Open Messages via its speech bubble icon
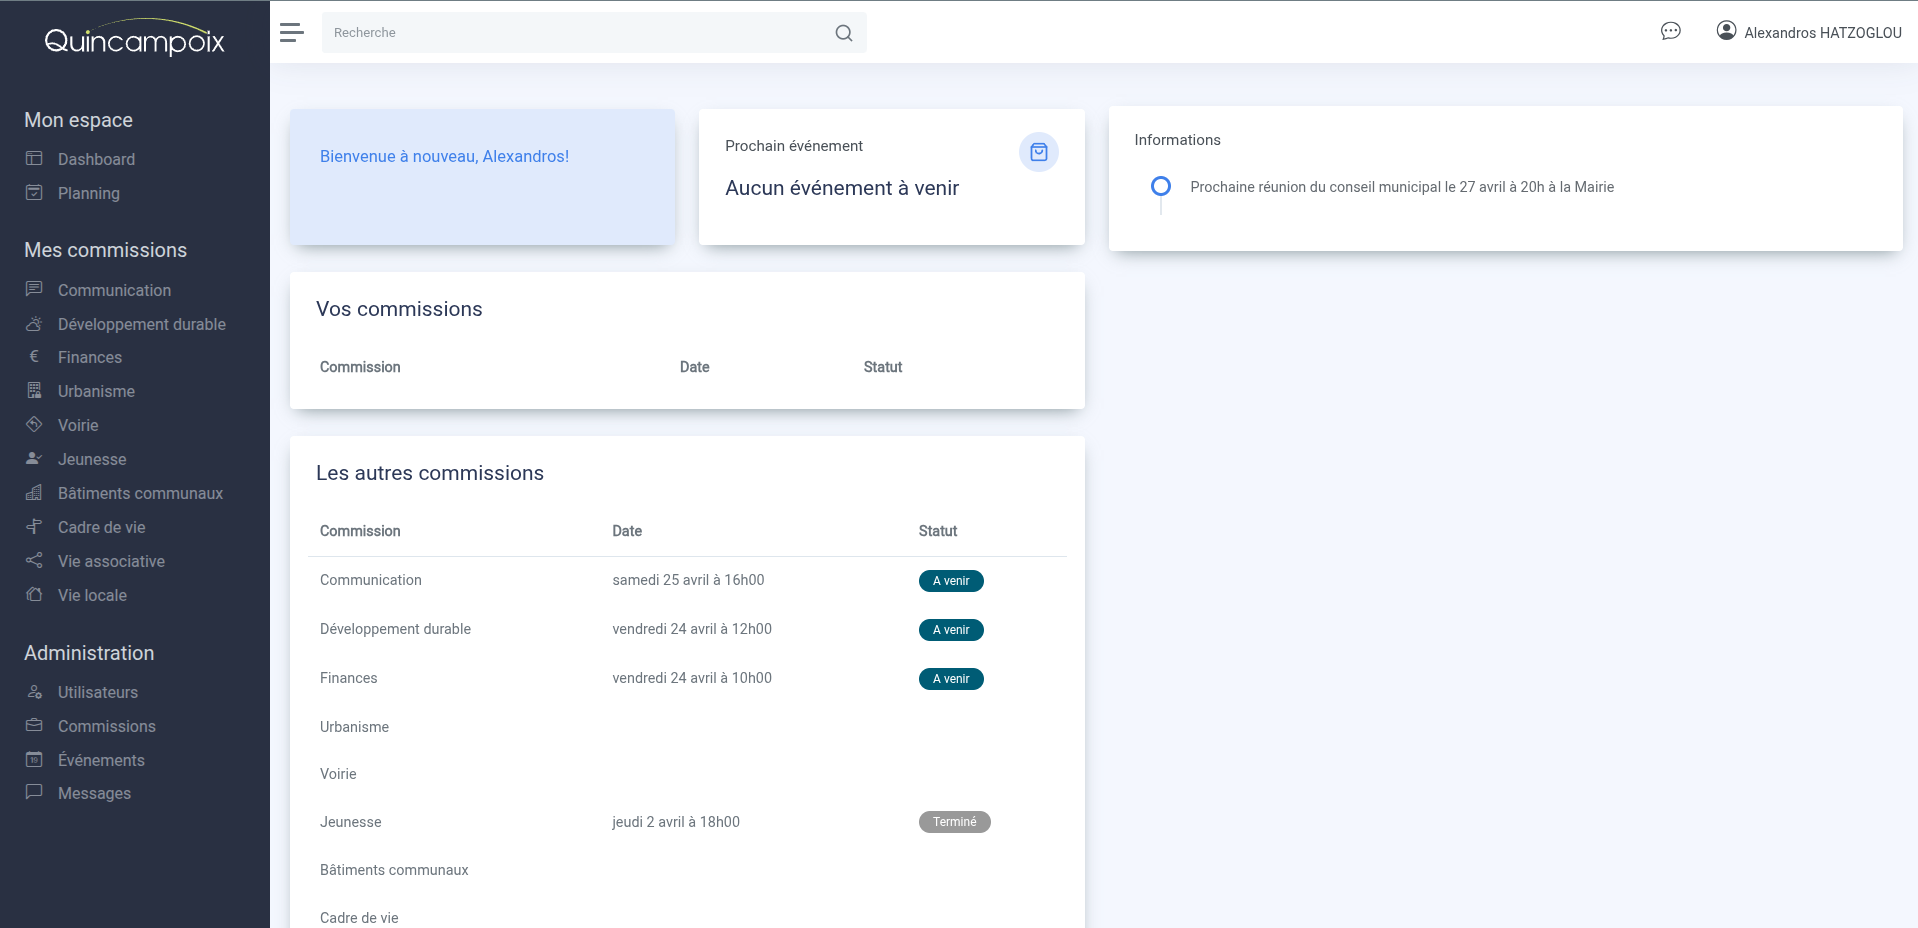The width and height of the screenshot is (1918, 928). click(x=34, y=792)
